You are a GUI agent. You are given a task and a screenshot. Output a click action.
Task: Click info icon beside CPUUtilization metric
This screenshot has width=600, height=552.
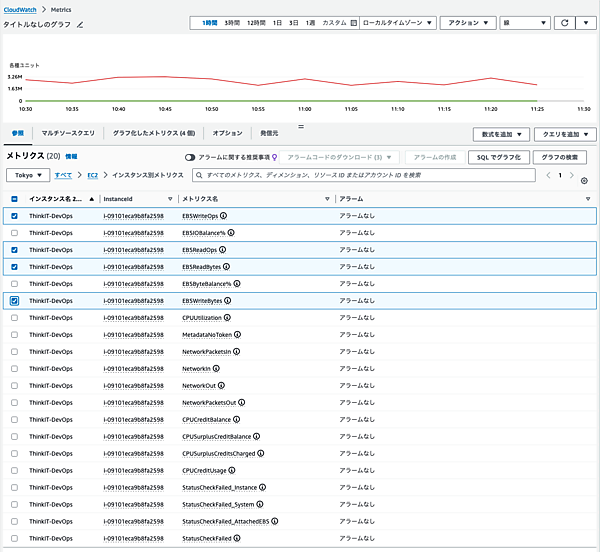(228, 317)
